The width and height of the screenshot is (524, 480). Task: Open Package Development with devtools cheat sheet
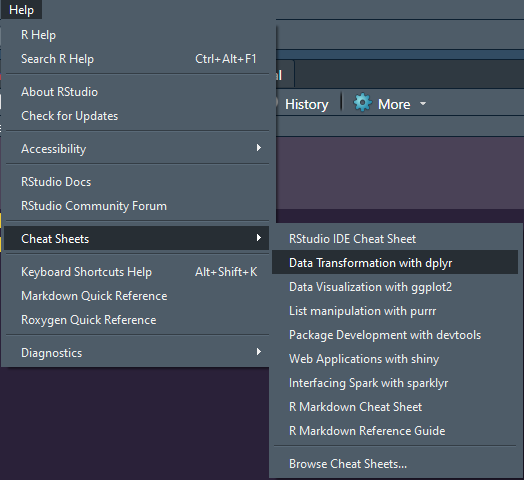coord(395,335)
